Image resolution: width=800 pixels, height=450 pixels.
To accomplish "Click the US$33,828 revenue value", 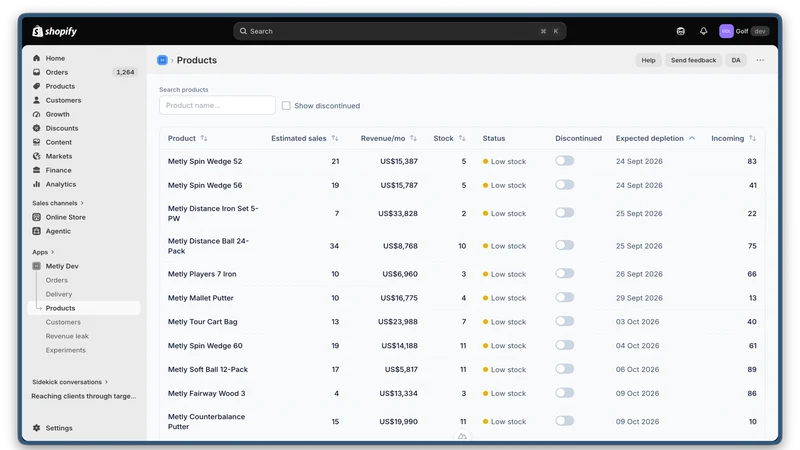I will click(398, 213).
